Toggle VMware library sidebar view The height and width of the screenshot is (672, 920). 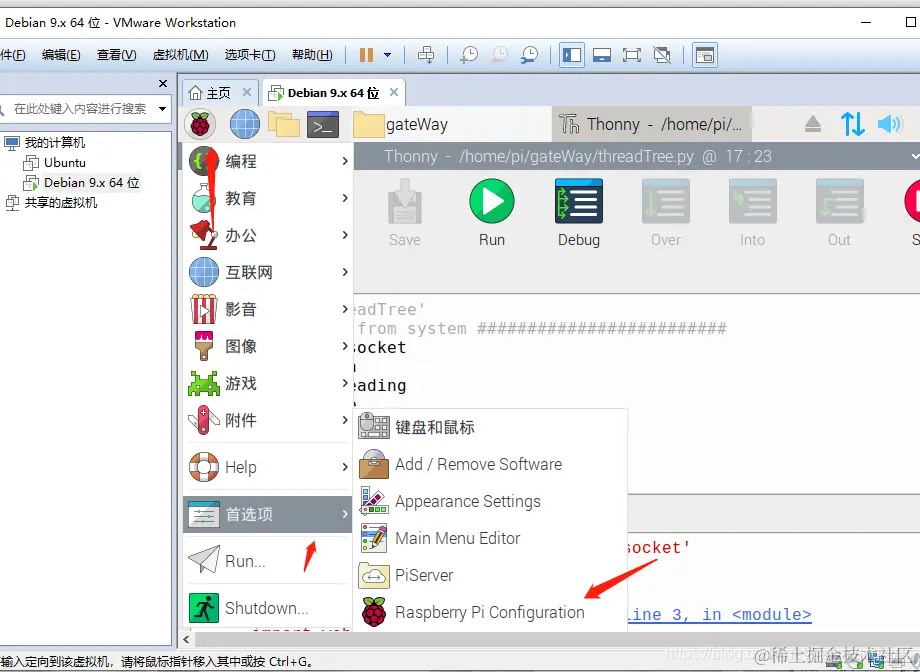pos(571,55)
